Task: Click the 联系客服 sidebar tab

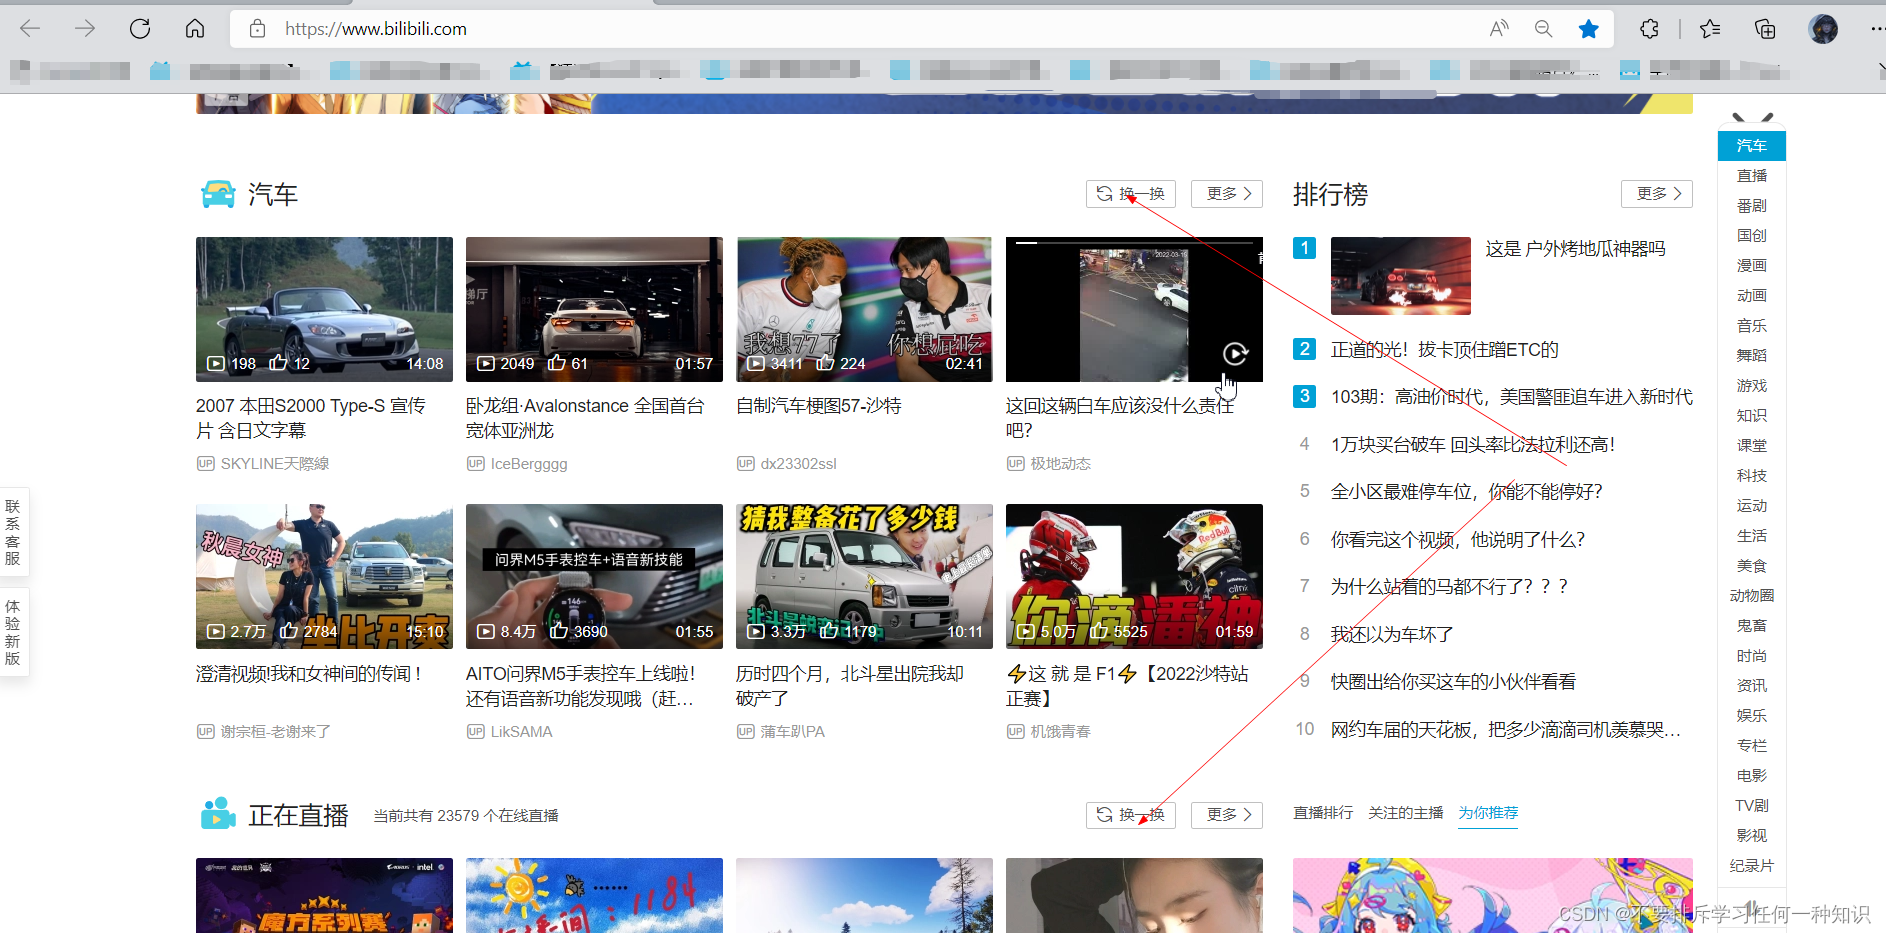Action: coord(14,531)
